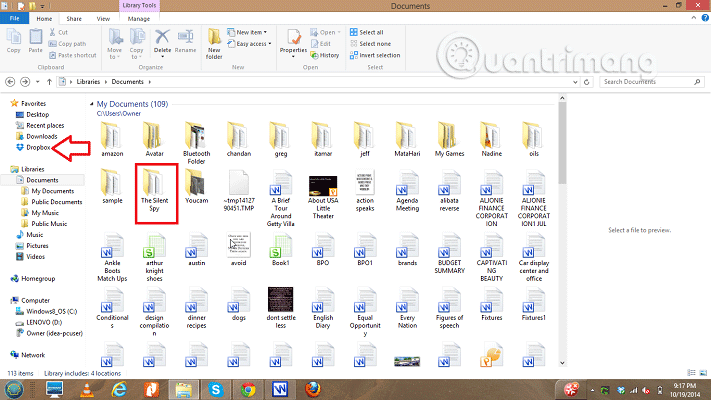Screen dimensions: 711x400
Task: Click the Libraries chevron in the address bar
Action: [x=106, y=82]
